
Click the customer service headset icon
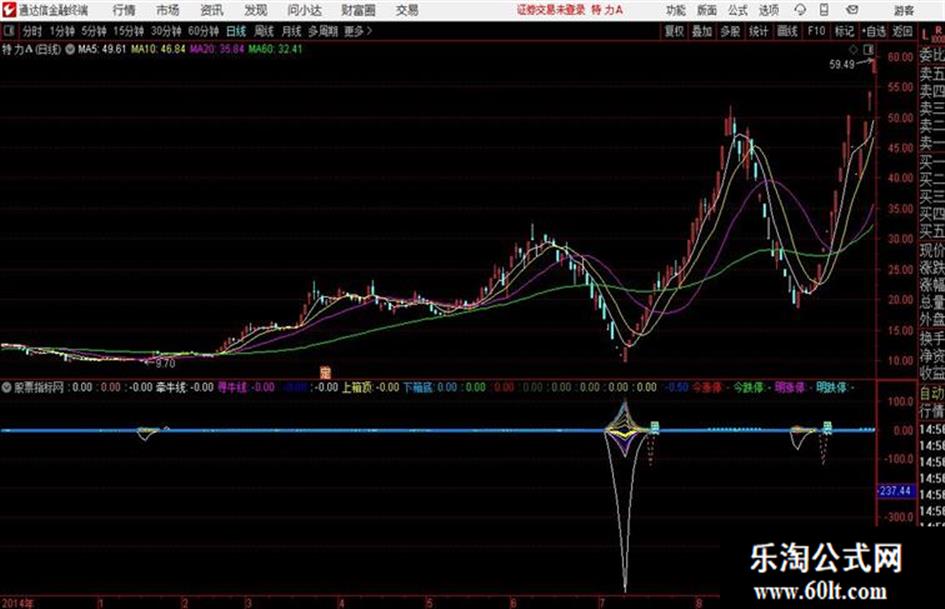[x=800, y=10]
